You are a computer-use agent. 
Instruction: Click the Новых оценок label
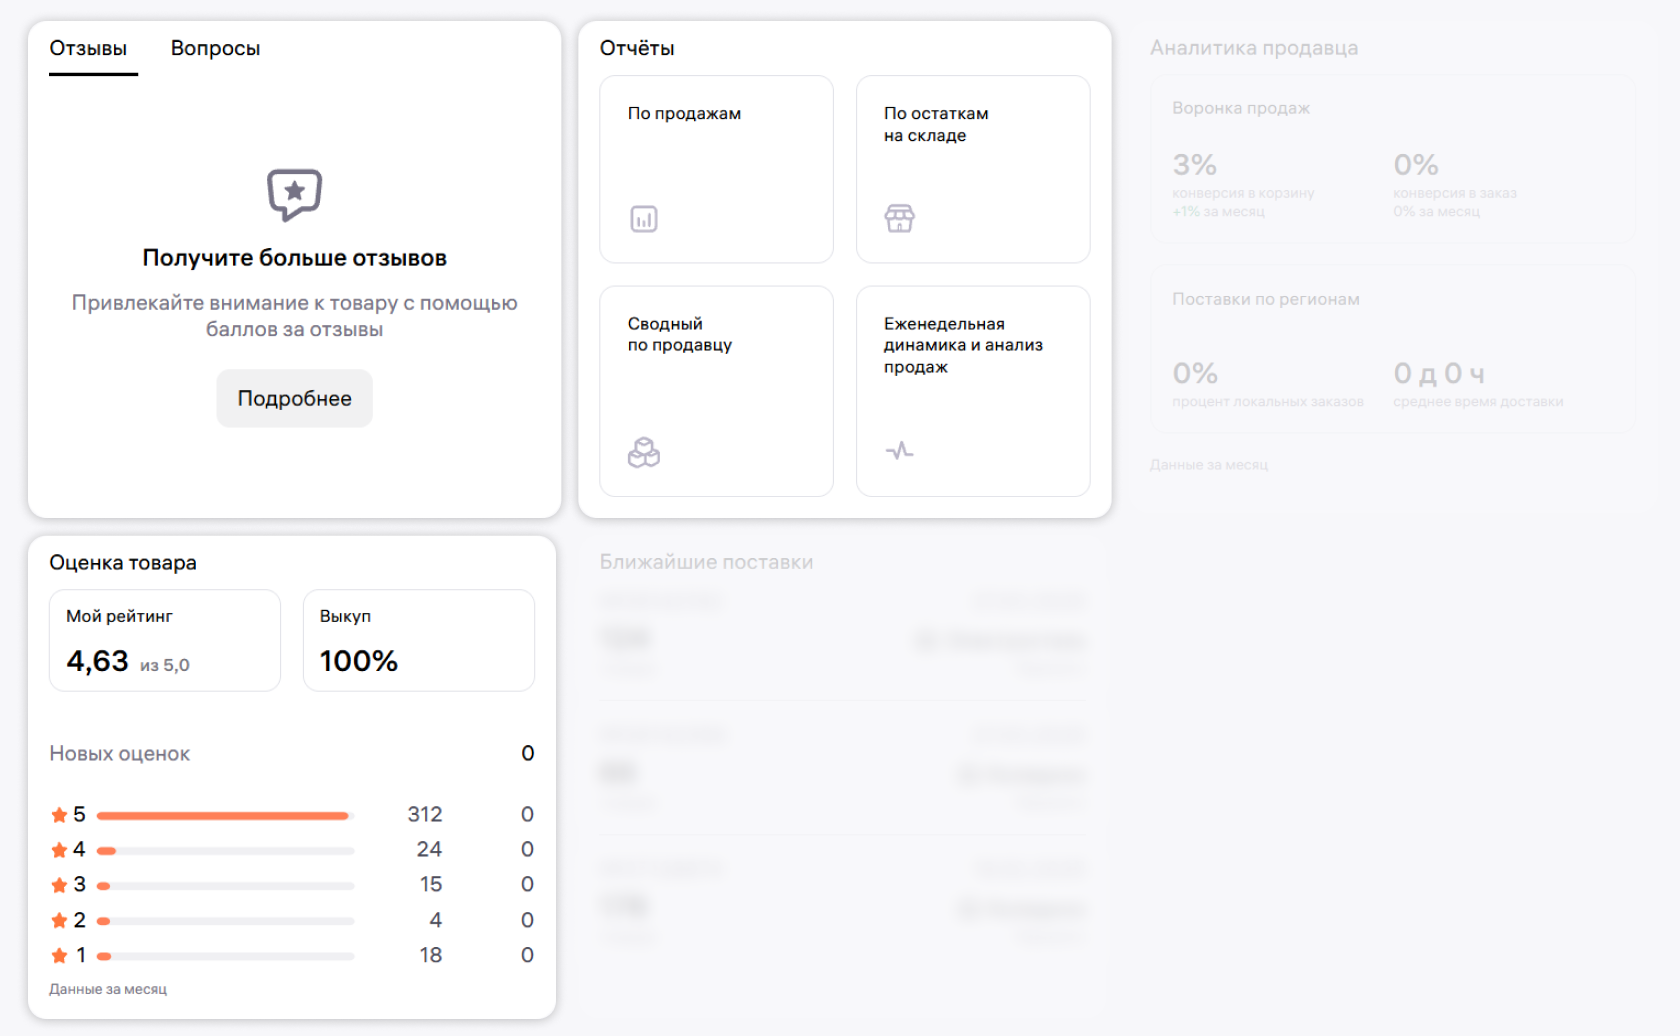click(120, 753)
